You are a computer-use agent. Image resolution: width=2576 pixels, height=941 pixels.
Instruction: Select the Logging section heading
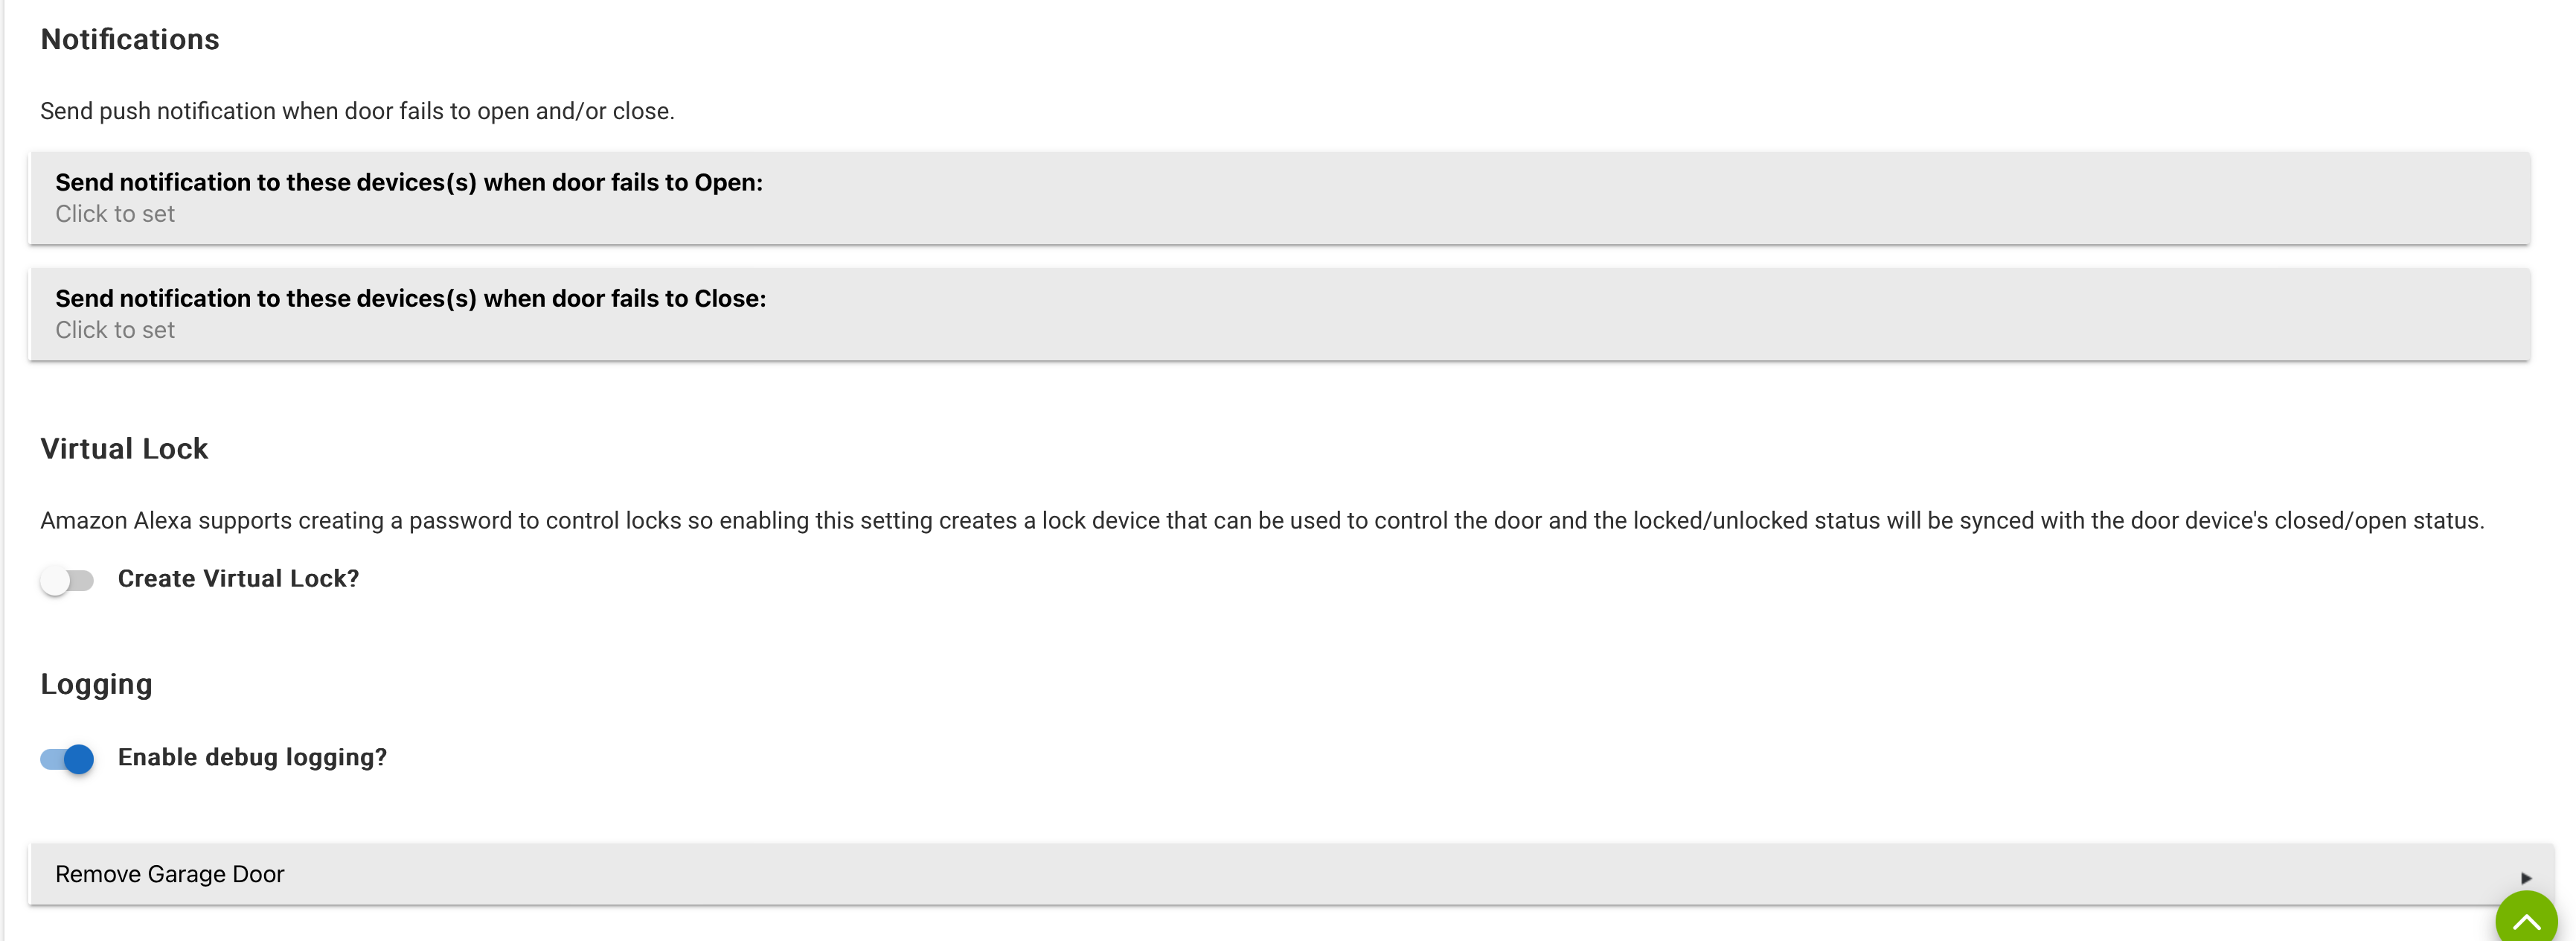click(x=96, y=684)
